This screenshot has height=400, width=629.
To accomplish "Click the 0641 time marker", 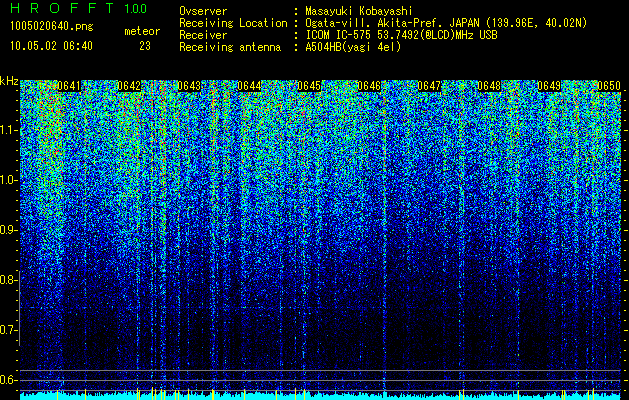I will [x=69, y=86].
